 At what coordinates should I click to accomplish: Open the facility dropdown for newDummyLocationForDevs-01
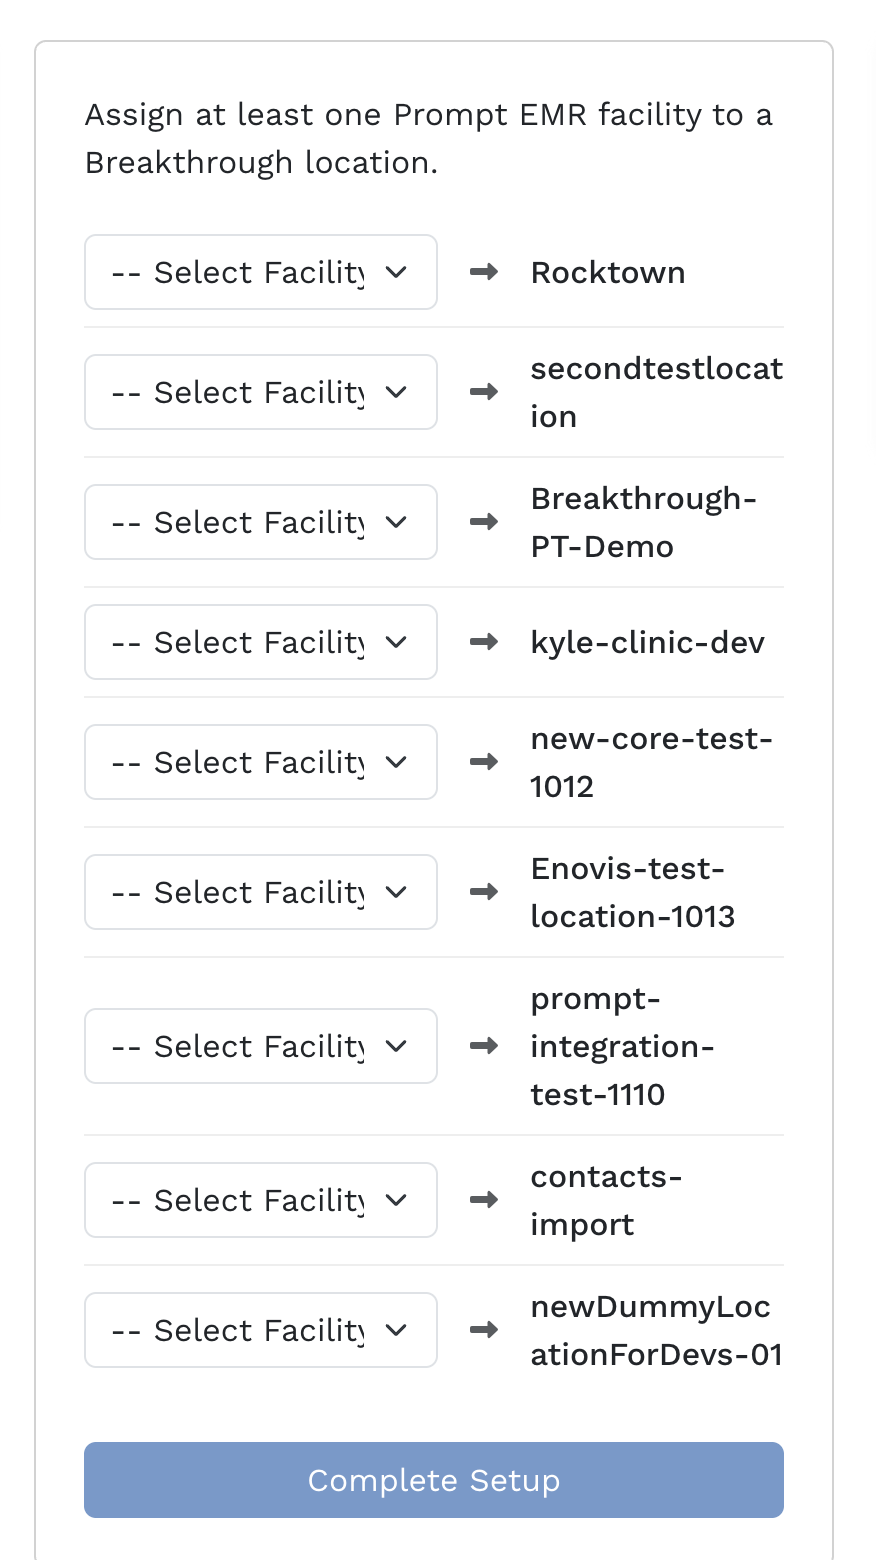pyautogui.click(x=260, y=1330)
